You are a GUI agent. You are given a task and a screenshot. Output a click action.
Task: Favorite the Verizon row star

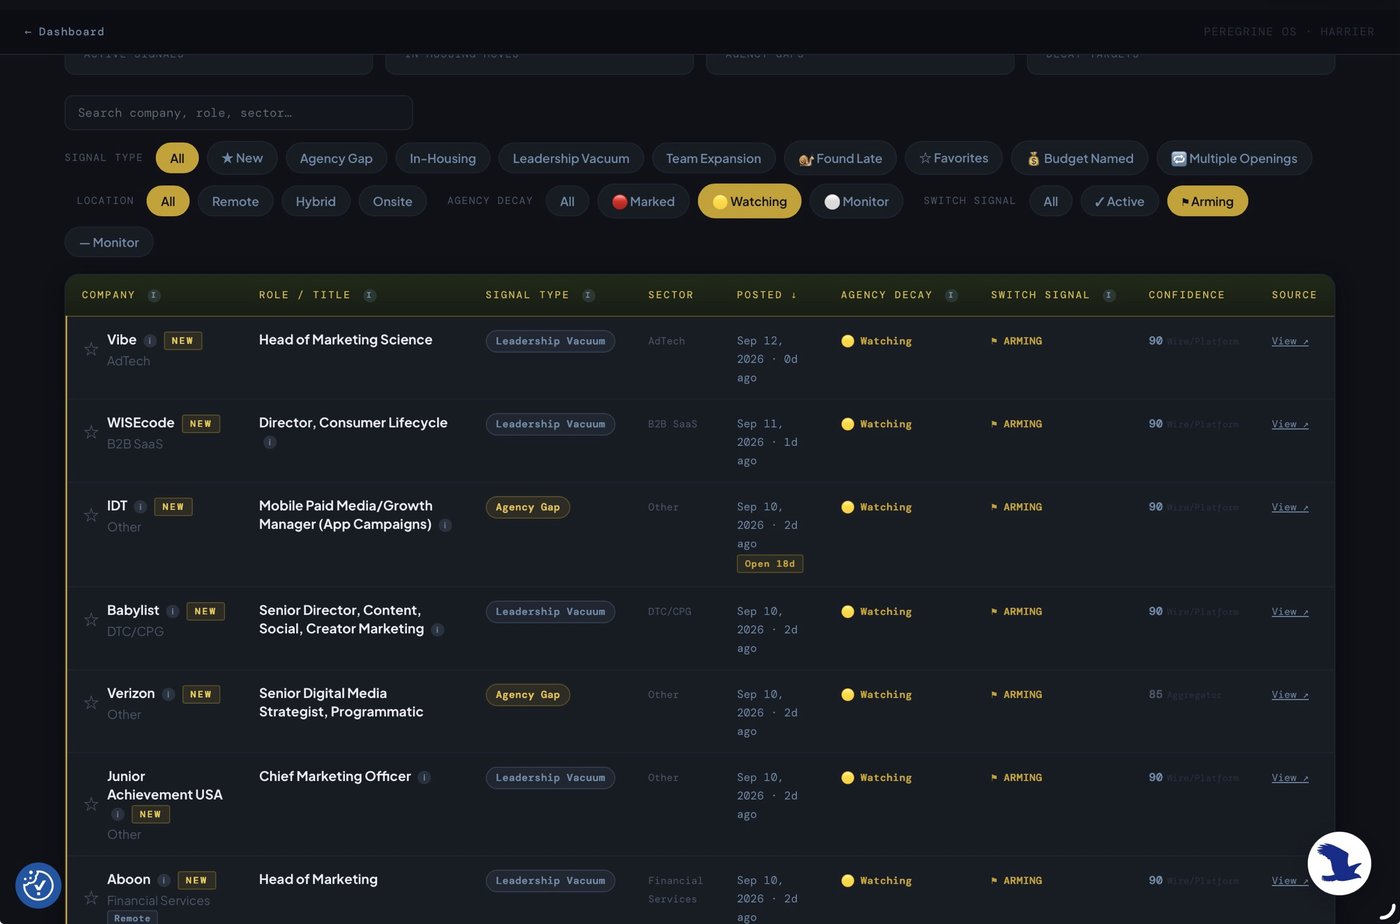(91, 703)
